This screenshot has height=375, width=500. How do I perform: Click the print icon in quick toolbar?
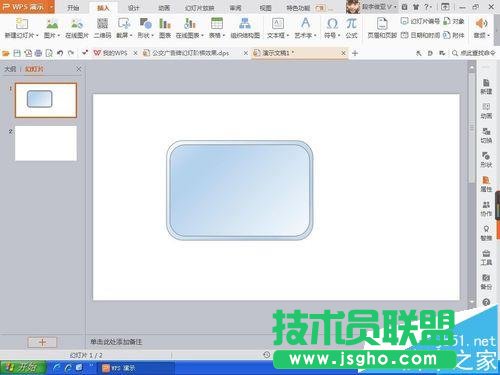38,53
